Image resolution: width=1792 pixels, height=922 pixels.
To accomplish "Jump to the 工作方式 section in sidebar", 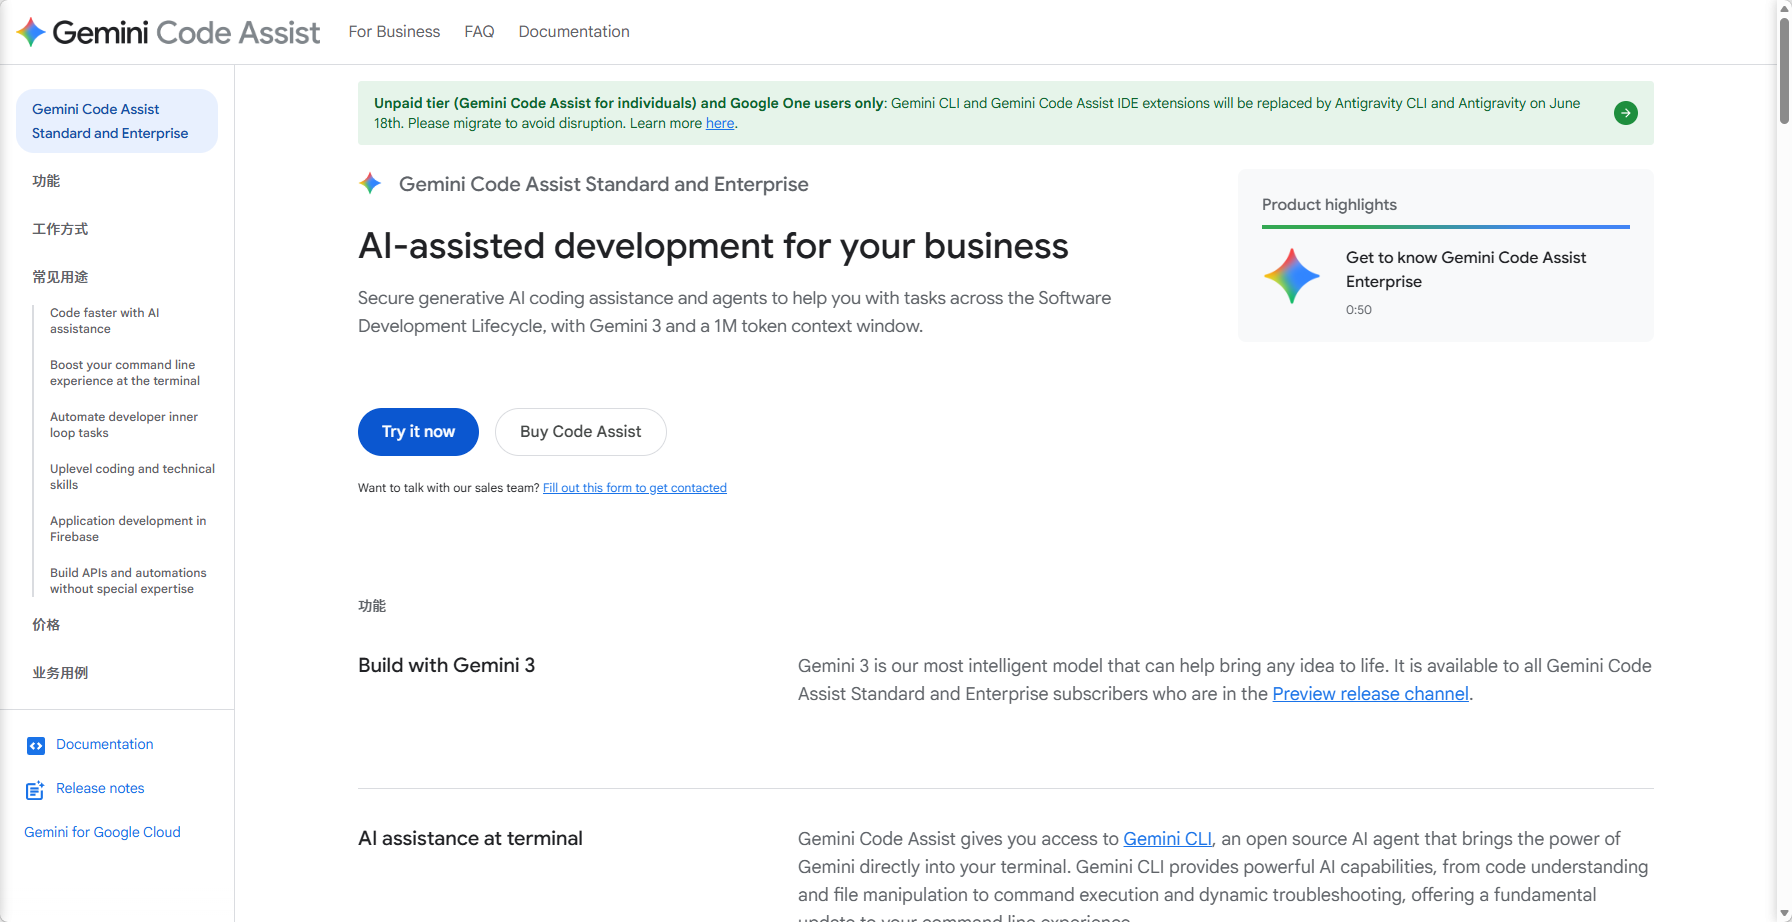I will tap(60, 229).
